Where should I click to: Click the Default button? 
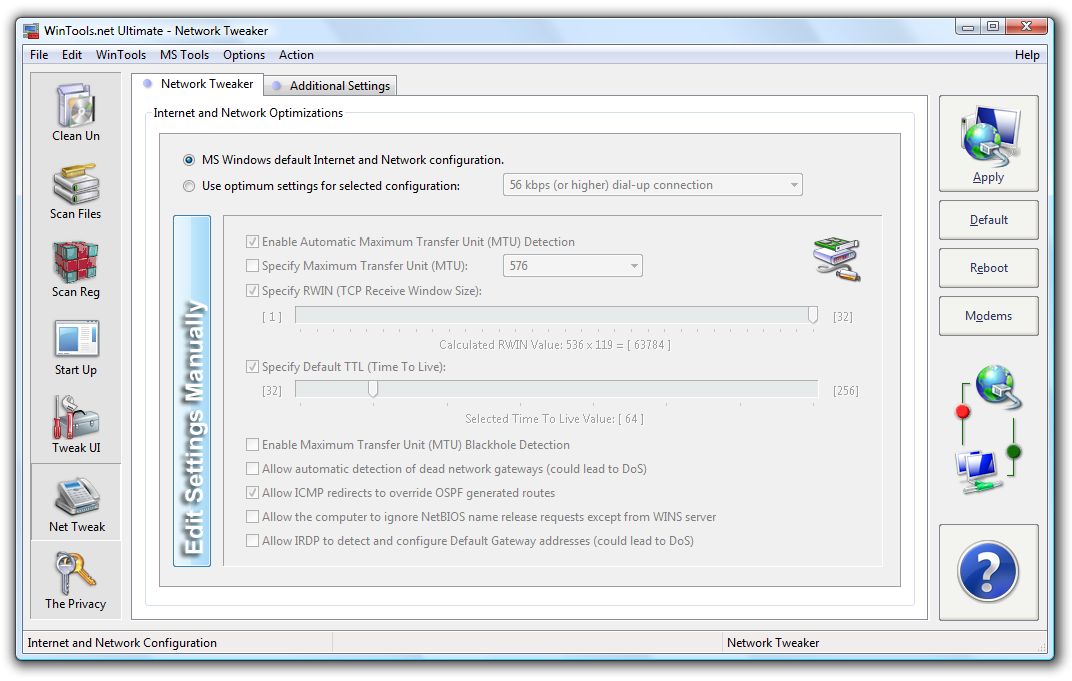[989, 220]
